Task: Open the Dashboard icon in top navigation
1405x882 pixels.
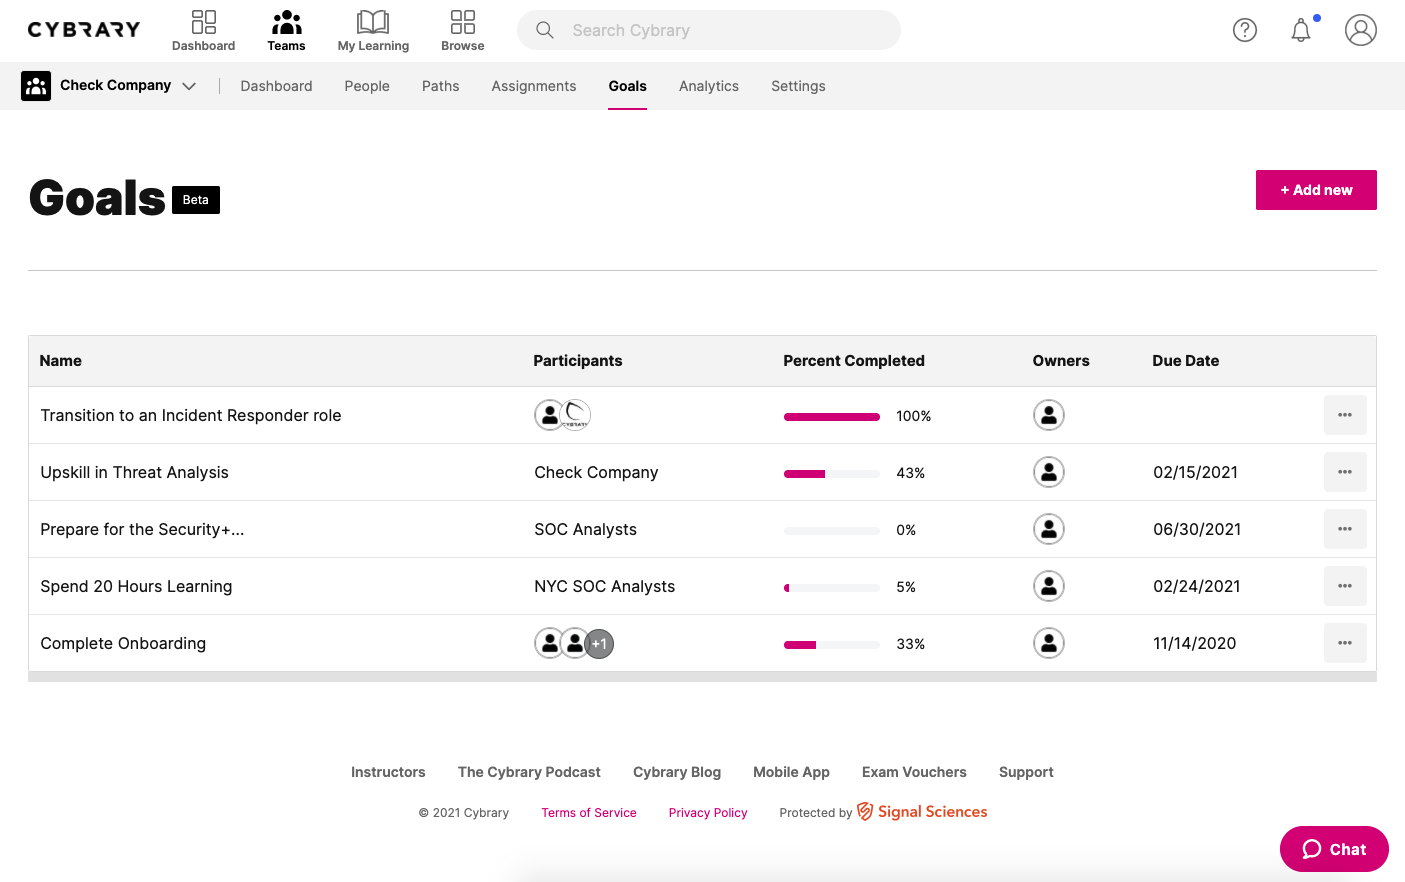Action: point(204,22)
